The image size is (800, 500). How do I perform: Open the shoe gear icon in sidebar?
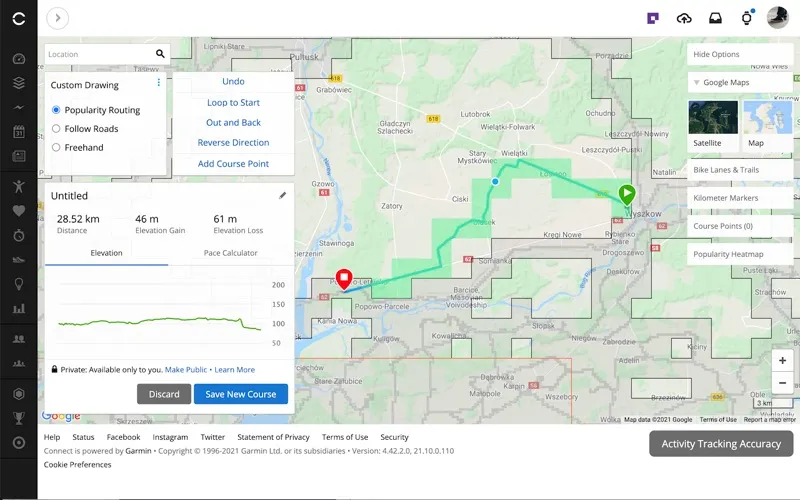(19, 260)
